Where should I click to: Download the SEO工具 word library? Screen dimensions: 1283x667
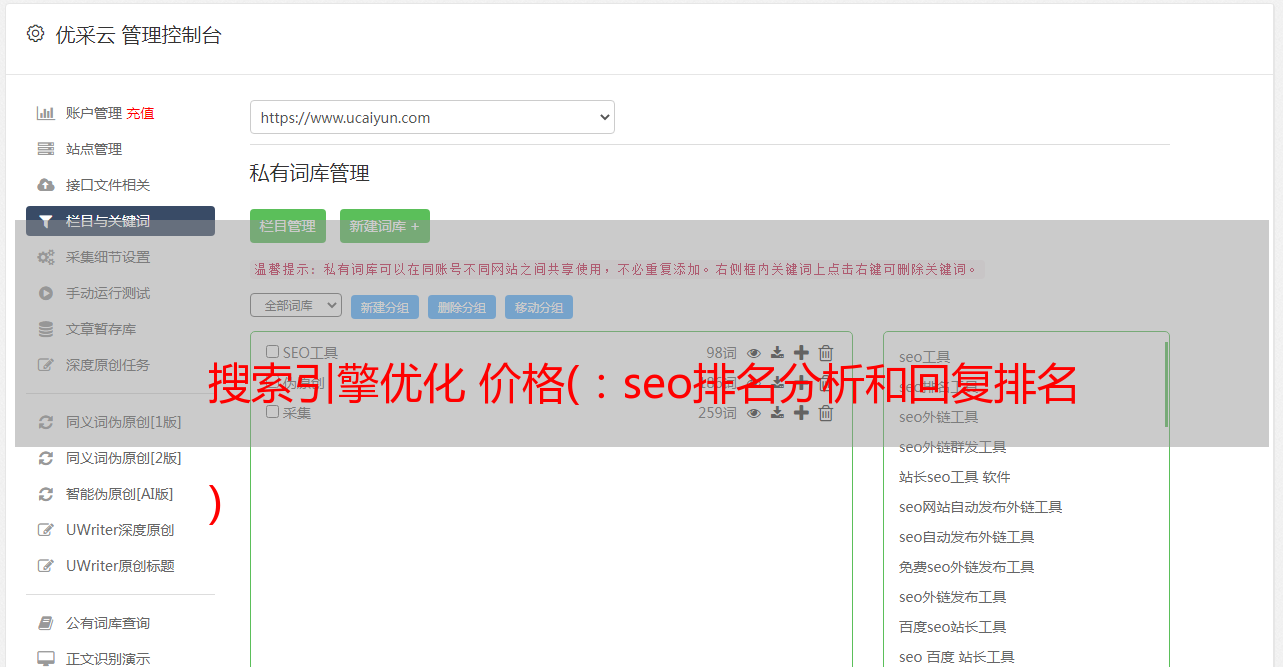pos(777,352)
